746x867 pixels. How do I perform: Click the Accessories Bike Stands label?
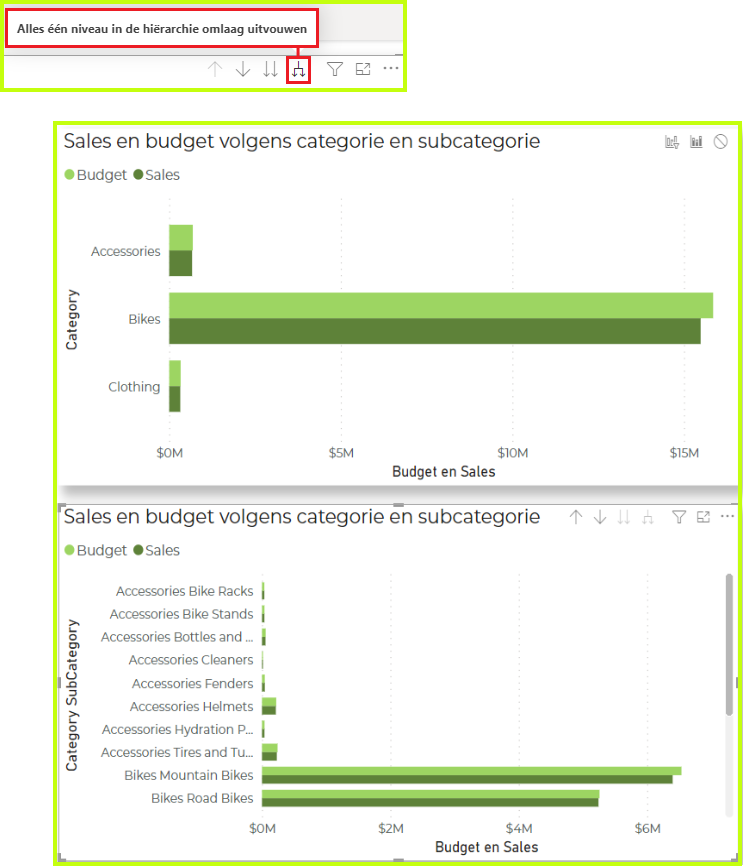point(181,614)
